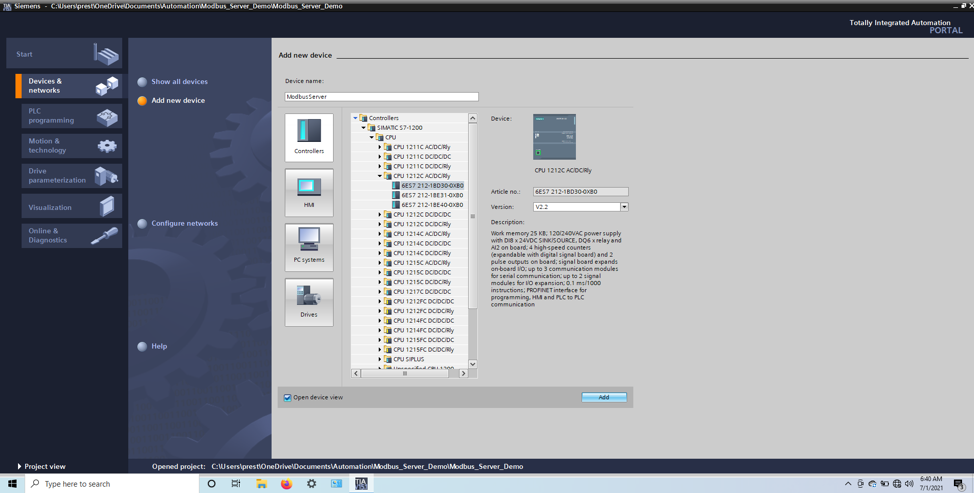The height and width of the screenshot is (493, 974).
Task: Select the Controllers device category
Action: 309,137
